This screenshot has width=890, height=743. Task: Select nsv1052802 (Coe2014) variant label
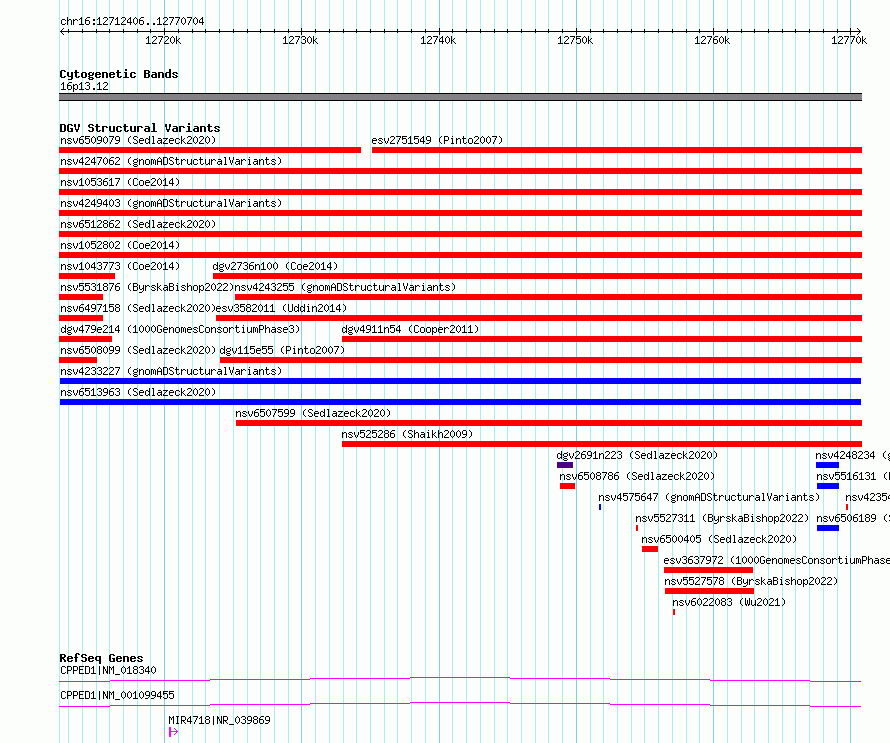point(120,245)
